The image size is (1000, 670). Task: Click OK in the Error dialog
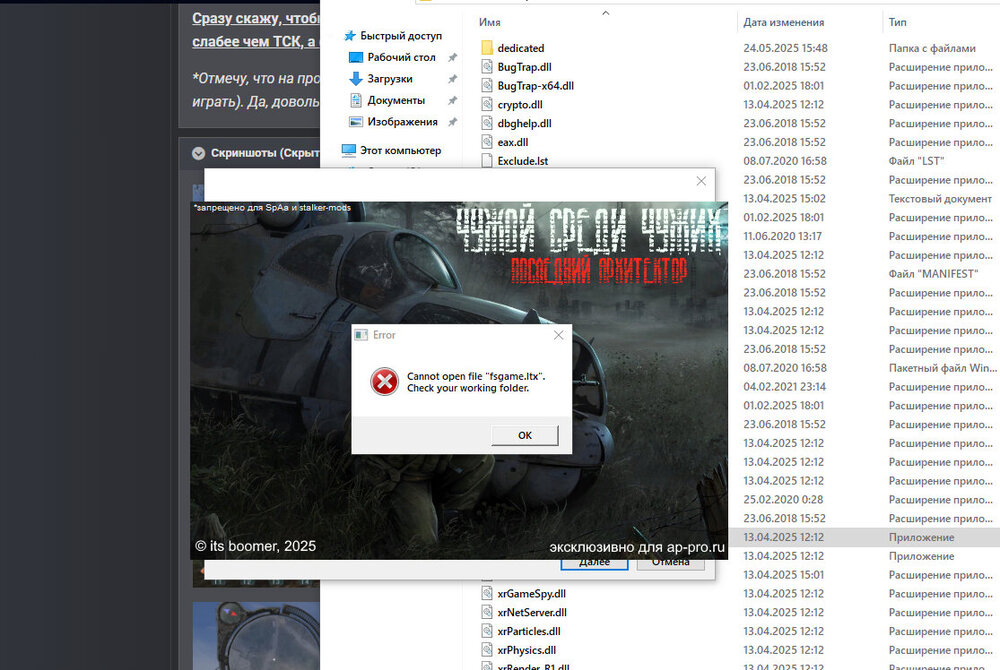click(524, 435)
